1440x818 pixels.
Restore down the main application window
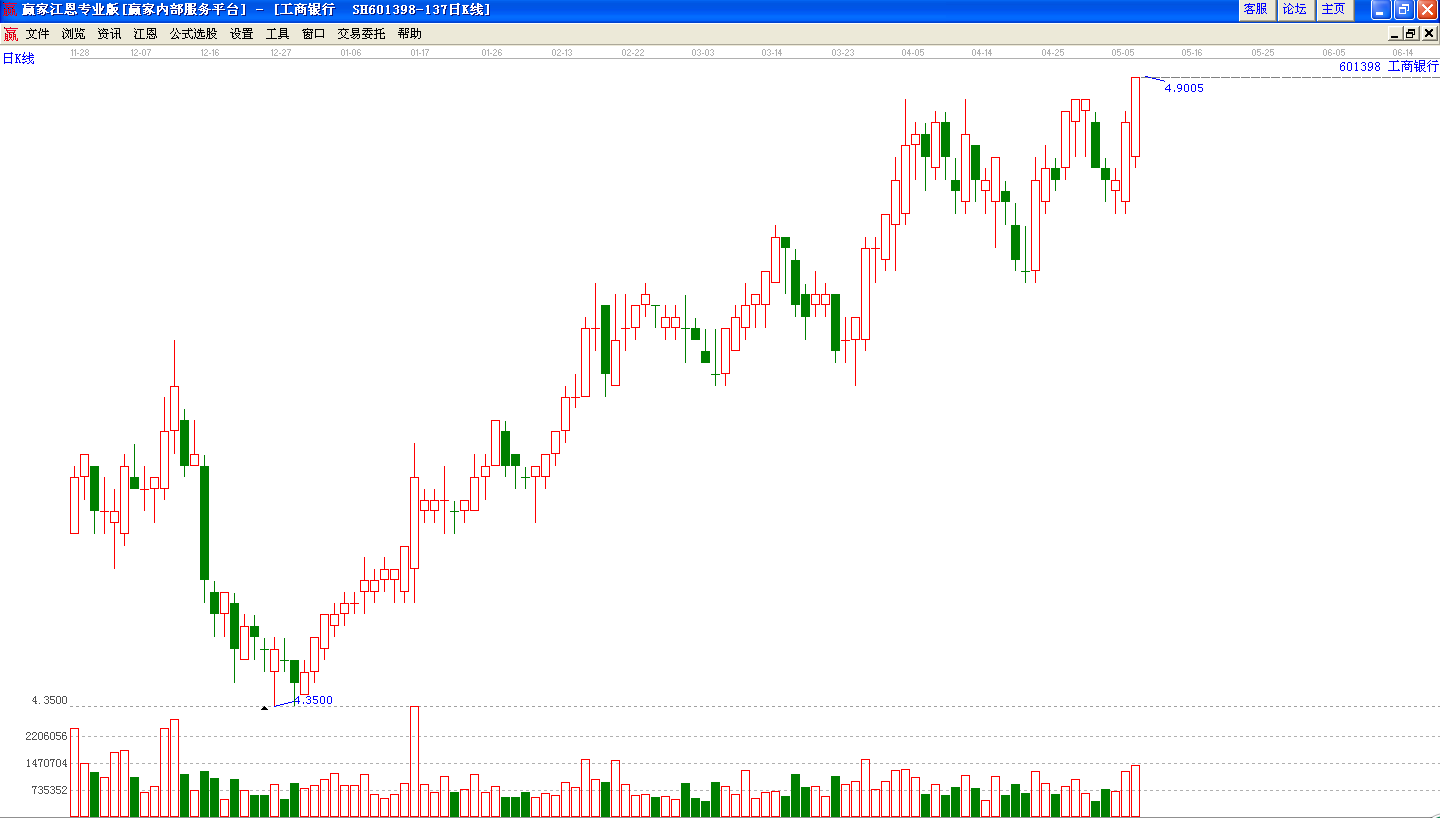[x=1403, y=10]
